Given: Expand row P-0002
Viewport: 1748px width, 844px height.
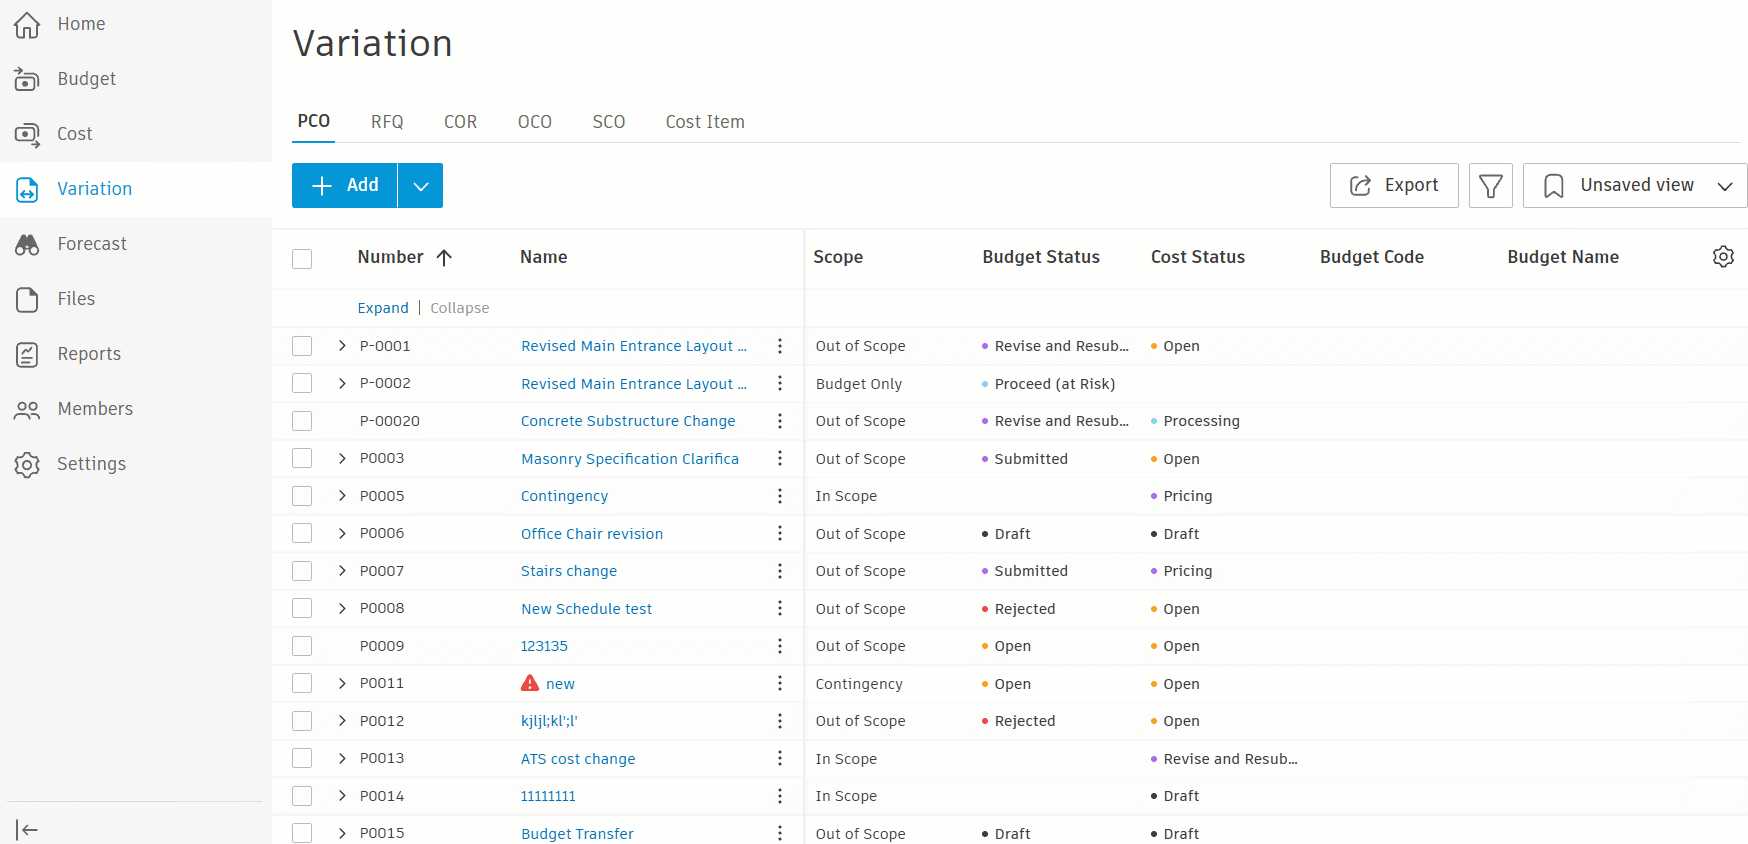Looking at the screenshot, I should [342, 384].
